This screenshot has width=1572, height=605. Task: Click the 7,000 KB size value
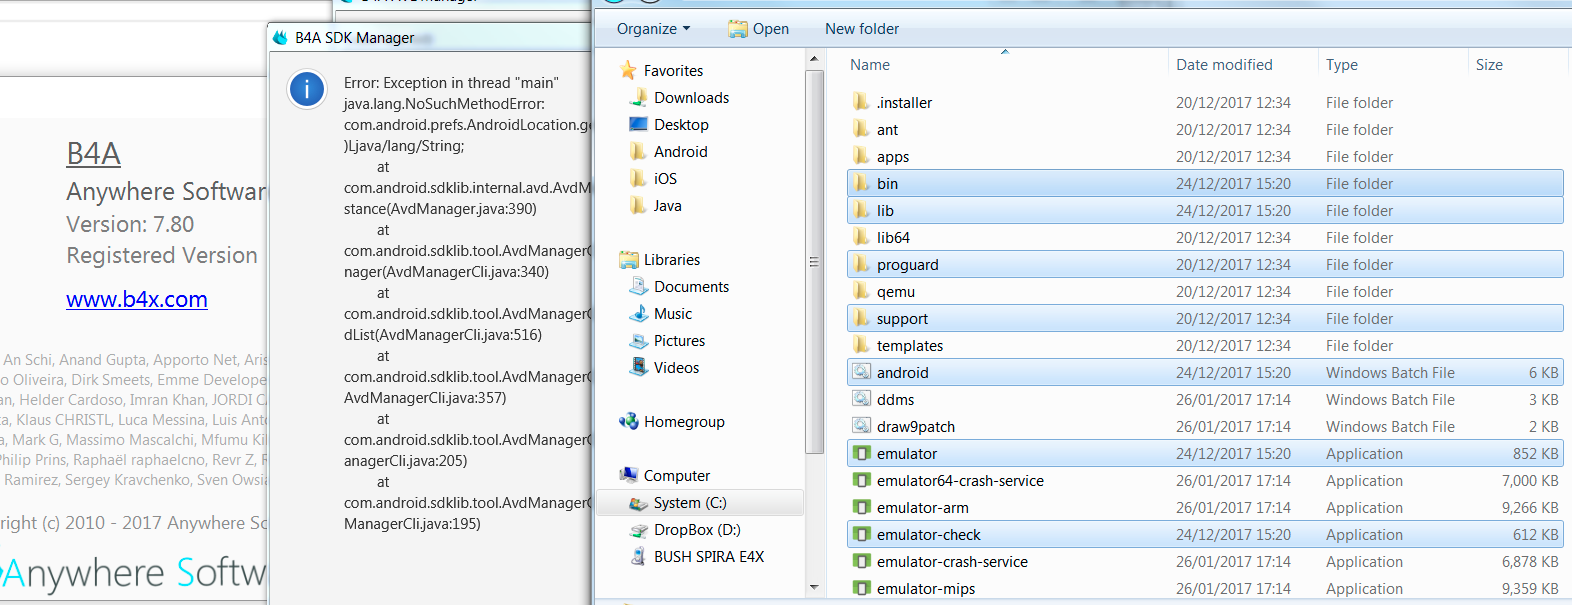[x=1530, y=480]
